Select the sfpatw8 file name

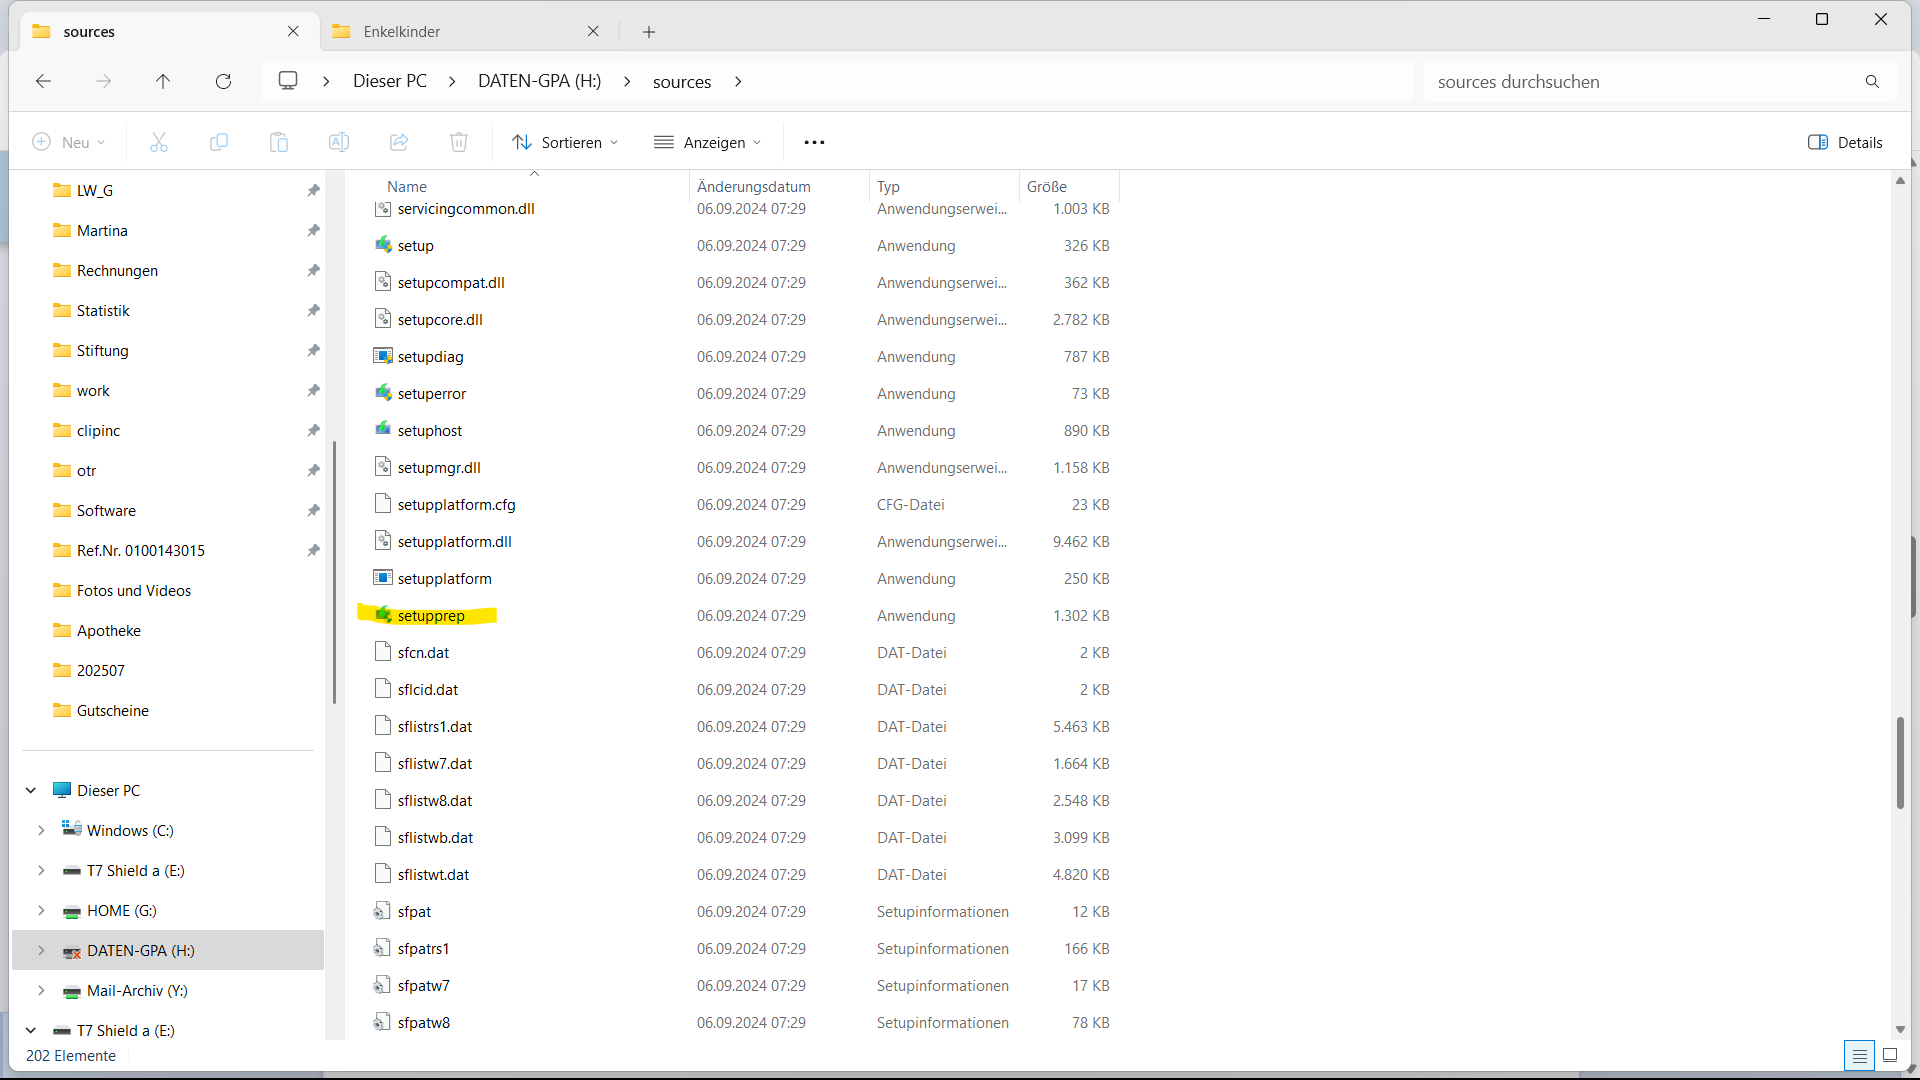(424, 1022)
